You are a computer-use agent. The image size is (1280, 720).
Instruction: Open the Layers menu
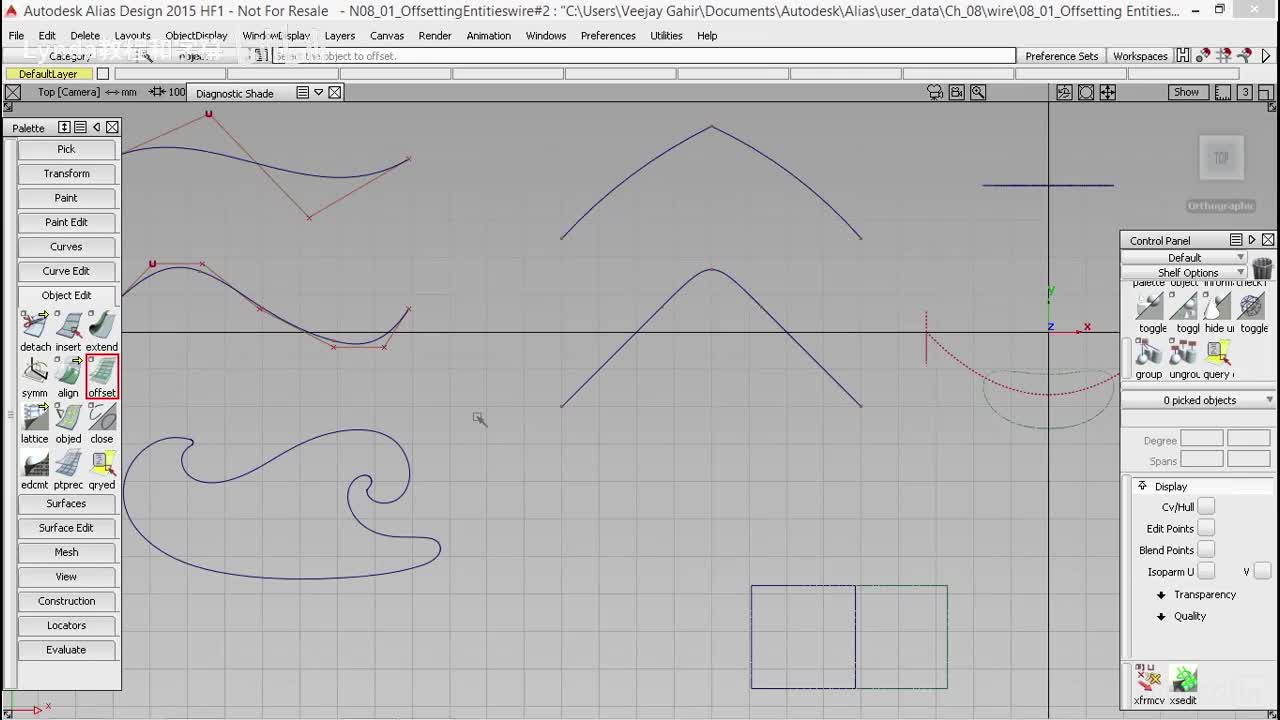[339, 35]
